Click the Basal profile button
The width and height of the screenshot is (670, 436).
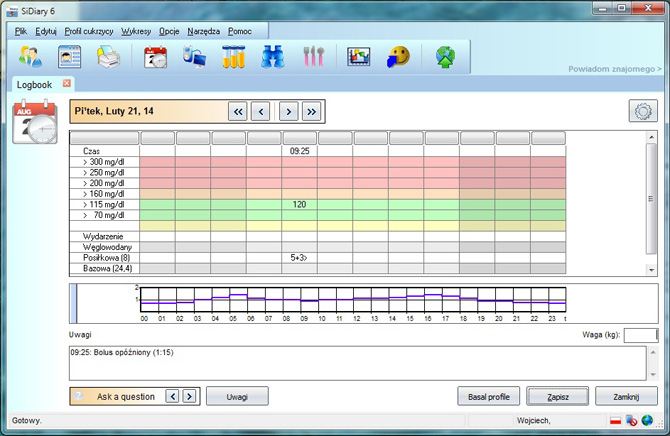pos(488,396)
